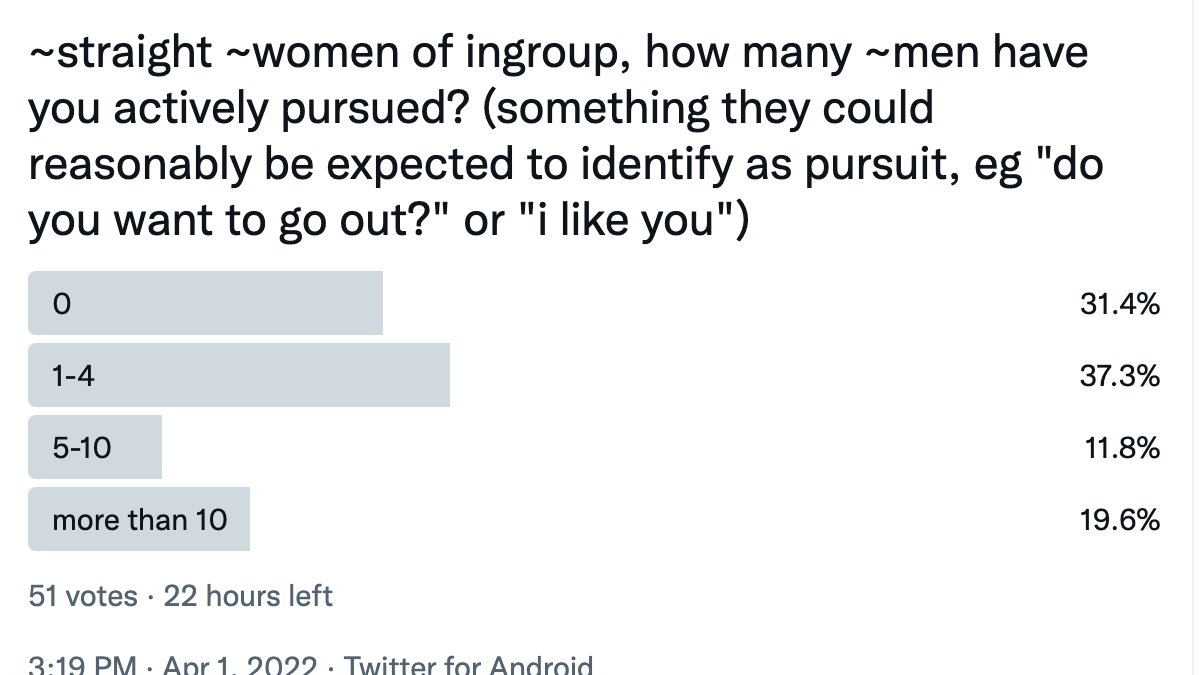Click the 19.6% percentage label
This screenshot has height=675, width=1200.
coord(1121,520)
